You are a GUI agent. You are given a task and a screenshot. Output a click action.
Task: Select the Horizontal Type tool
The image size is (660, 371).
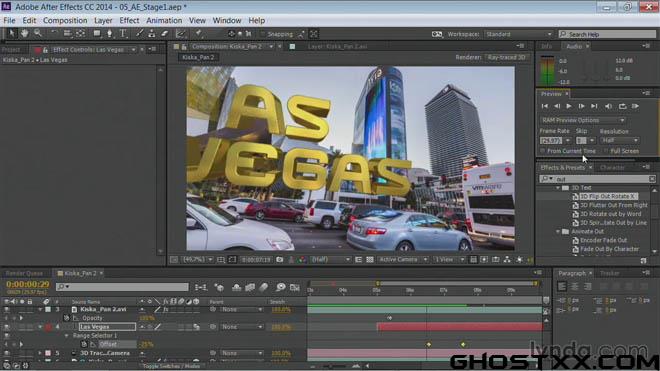click(x=123, y=34)
